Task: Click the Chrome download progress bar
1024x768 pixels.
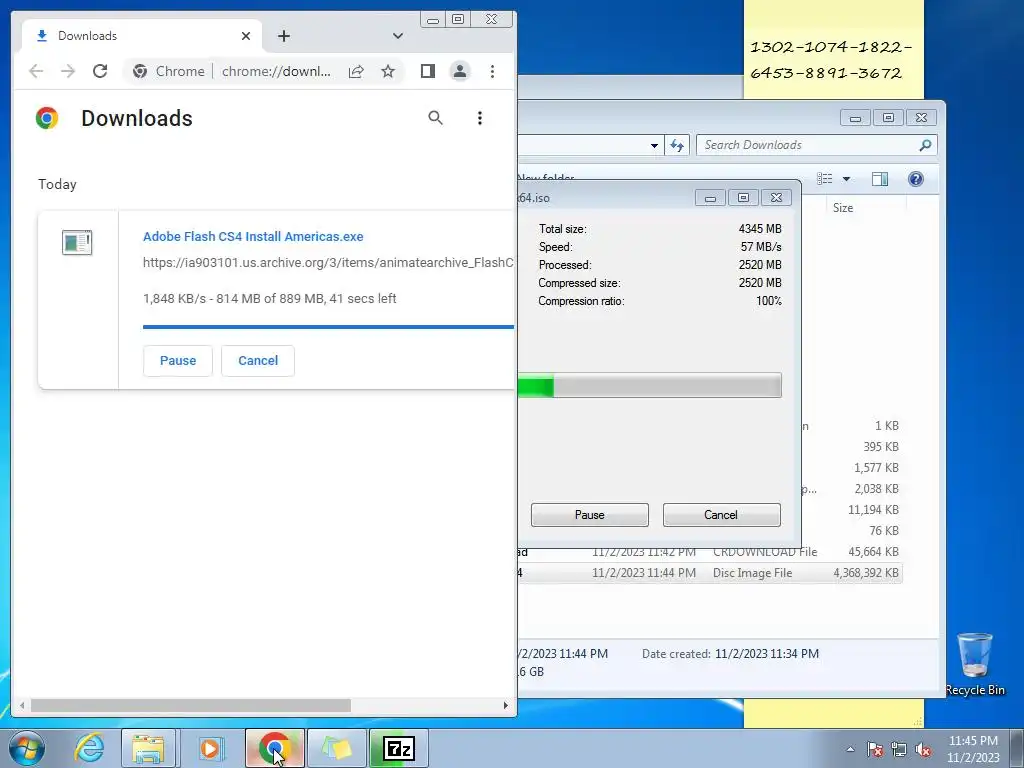Action: point(328,327)
